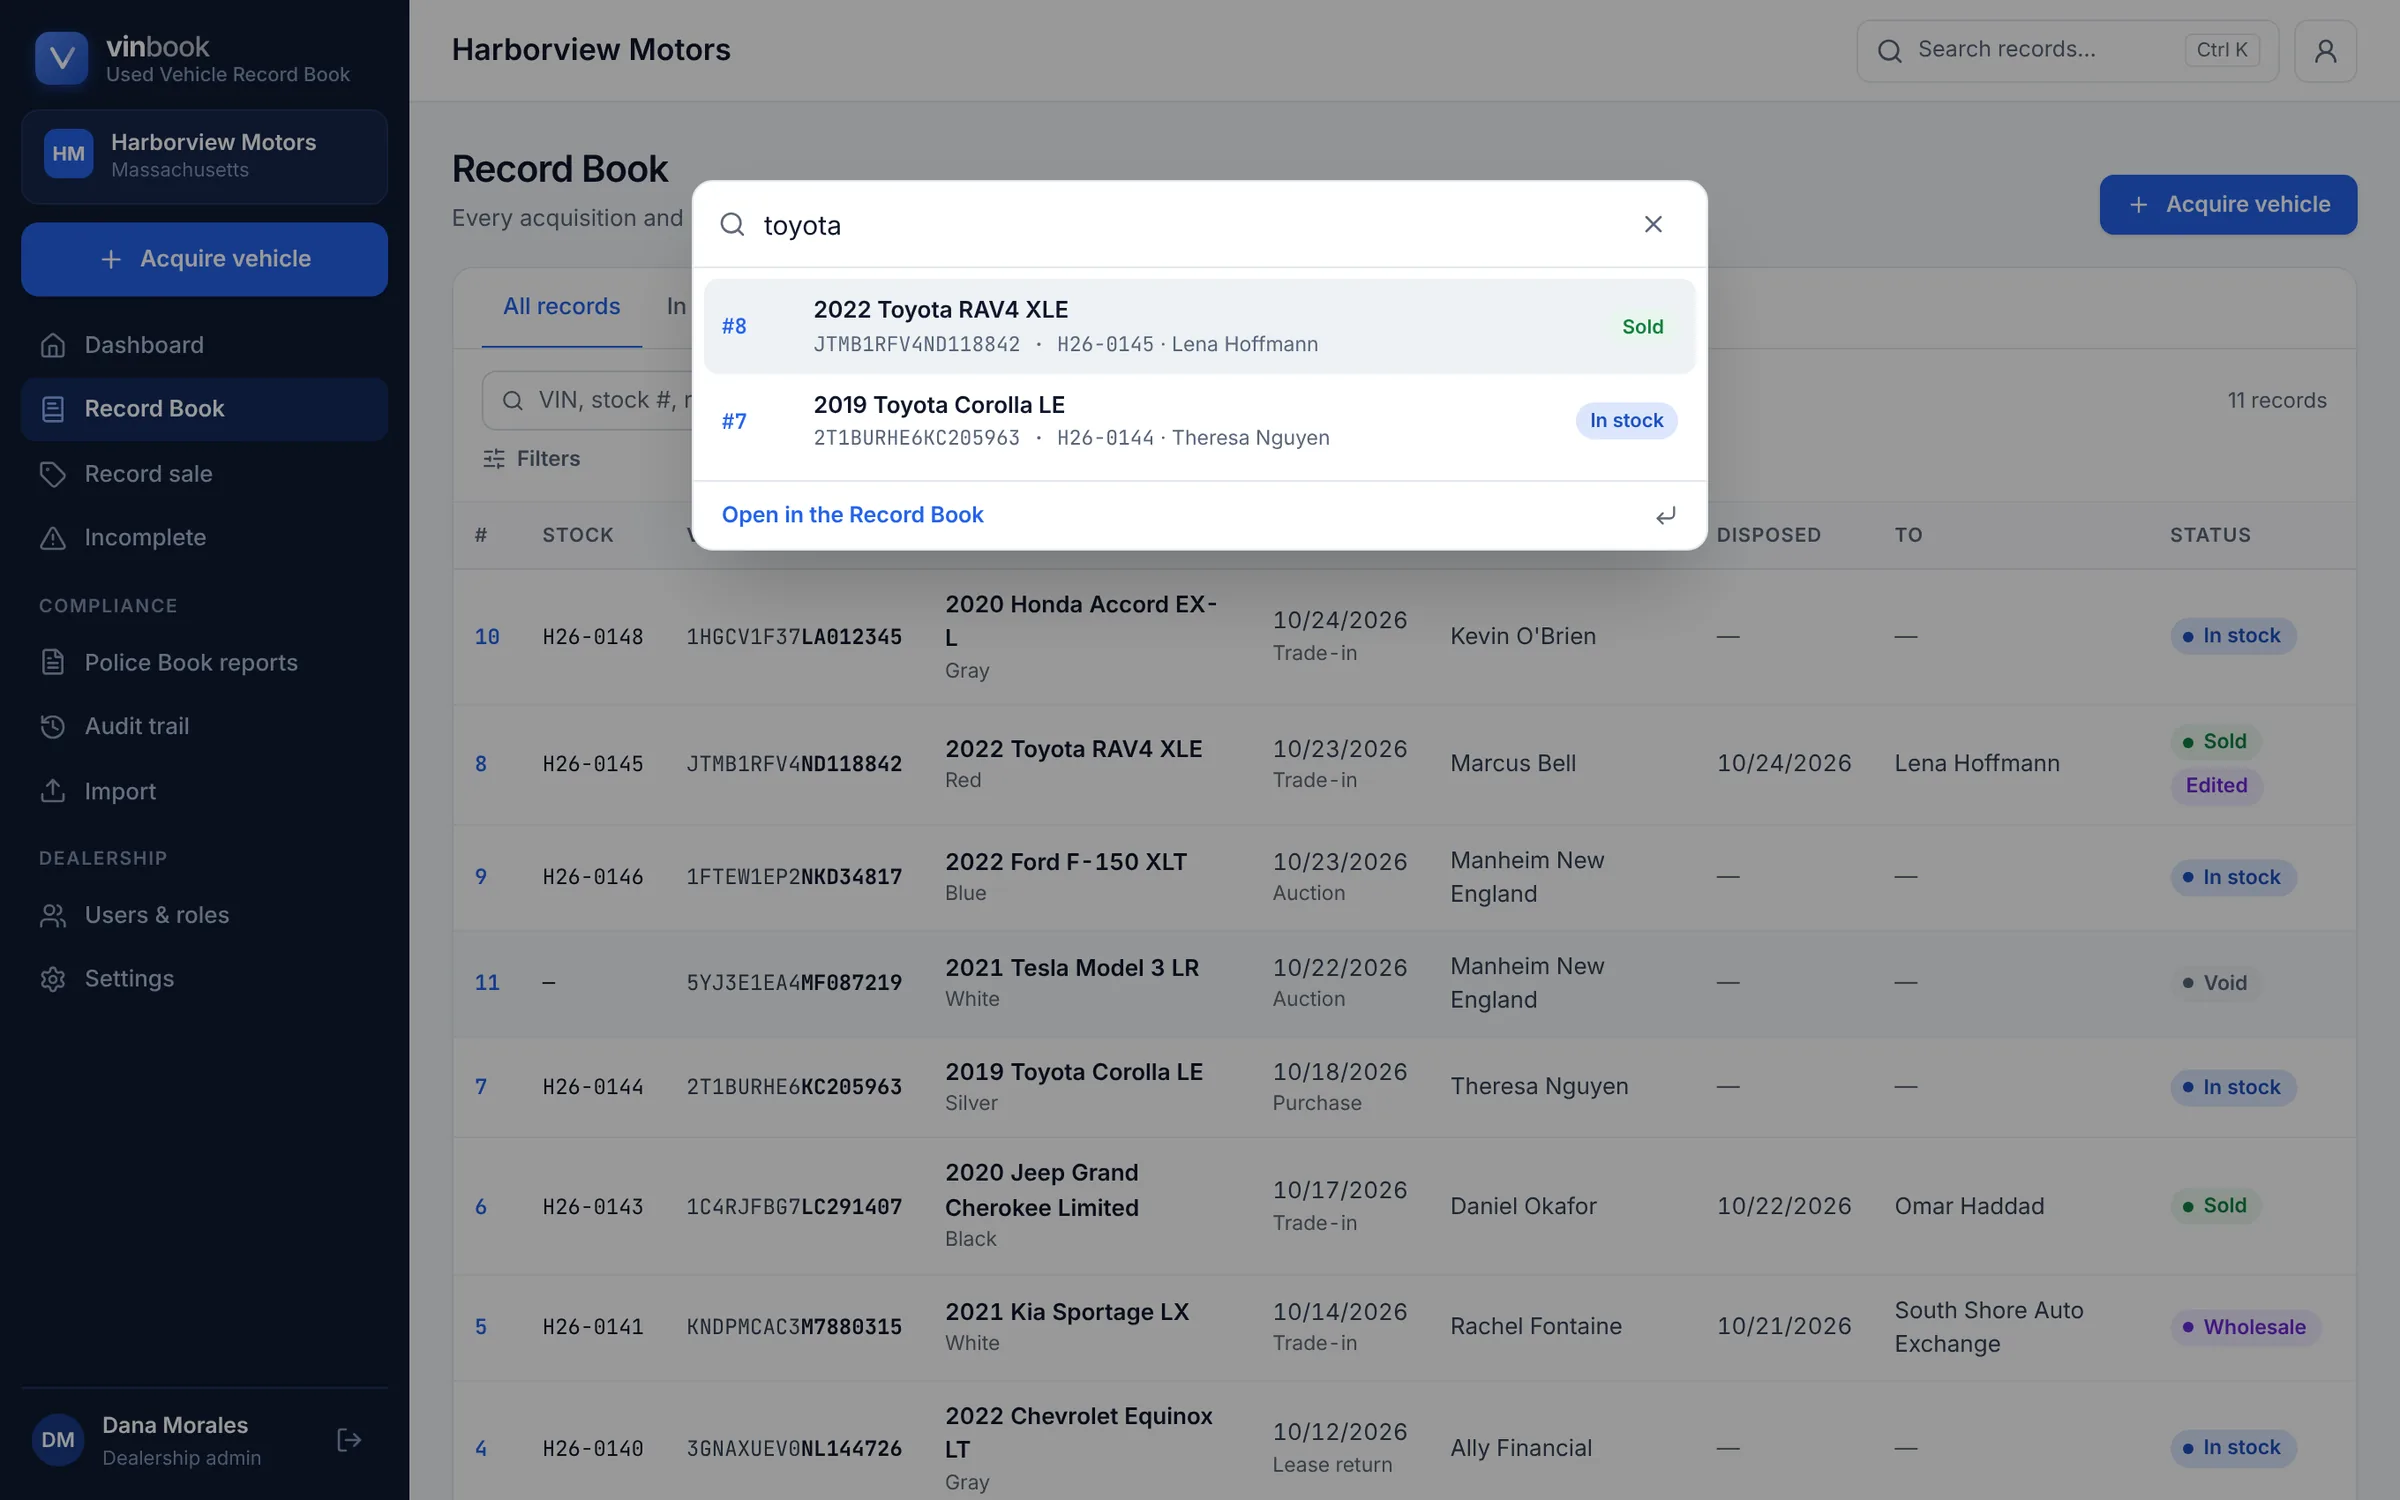Click the search query field containing toyota

[x=1190, y=225]
